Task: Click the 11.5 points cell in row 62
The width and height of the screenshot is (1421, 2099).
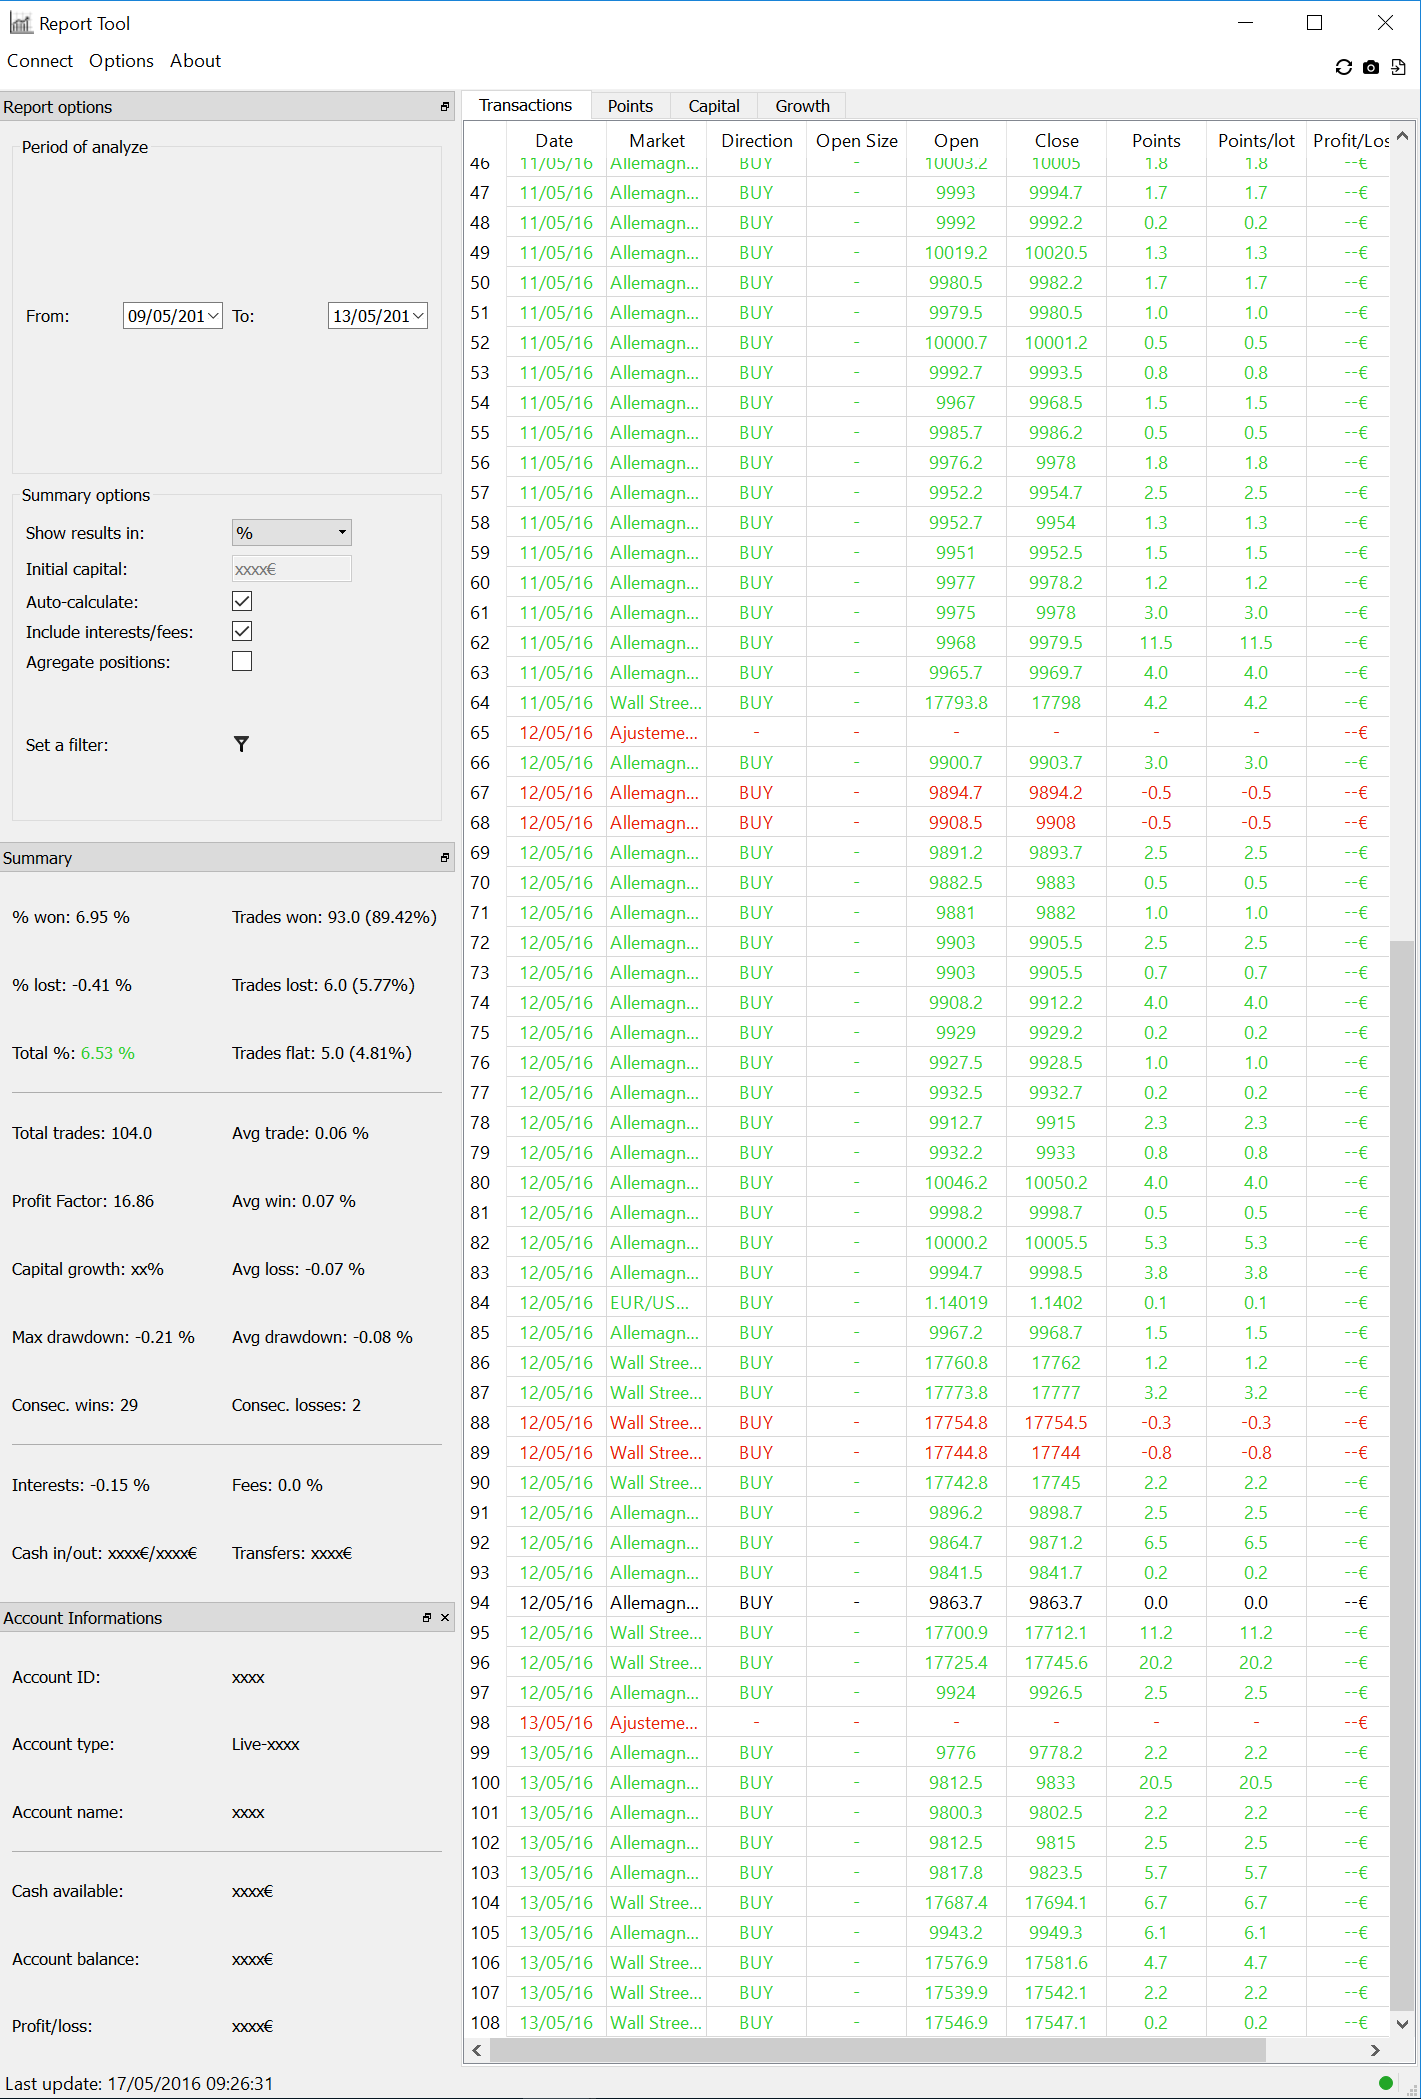Action: [1156, 643]
